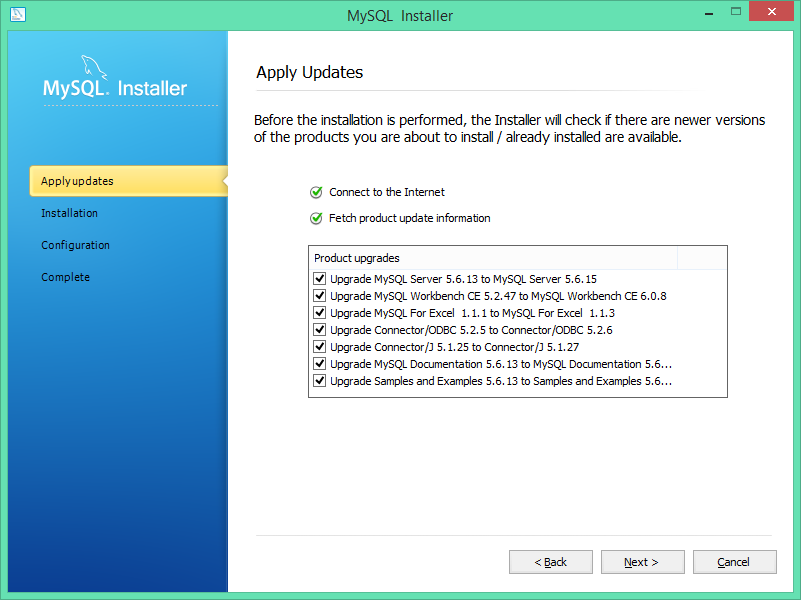Go to previous page with Back button
This screenshot has width=801, height=600.
[551, 562]
